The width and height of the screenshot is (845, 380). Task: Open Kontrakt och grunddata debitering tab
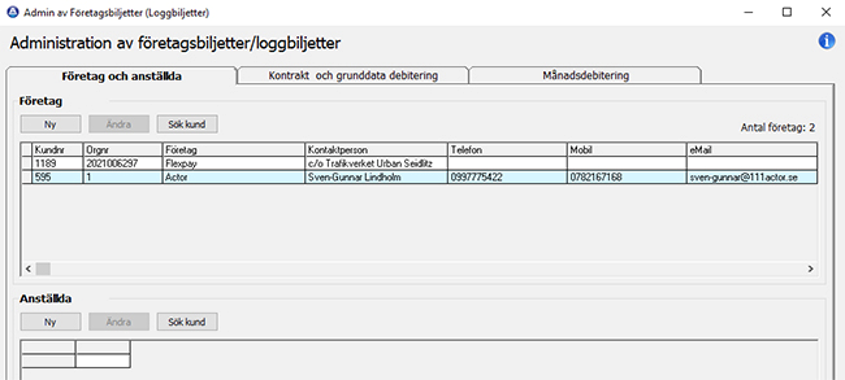tap(353, 75)
